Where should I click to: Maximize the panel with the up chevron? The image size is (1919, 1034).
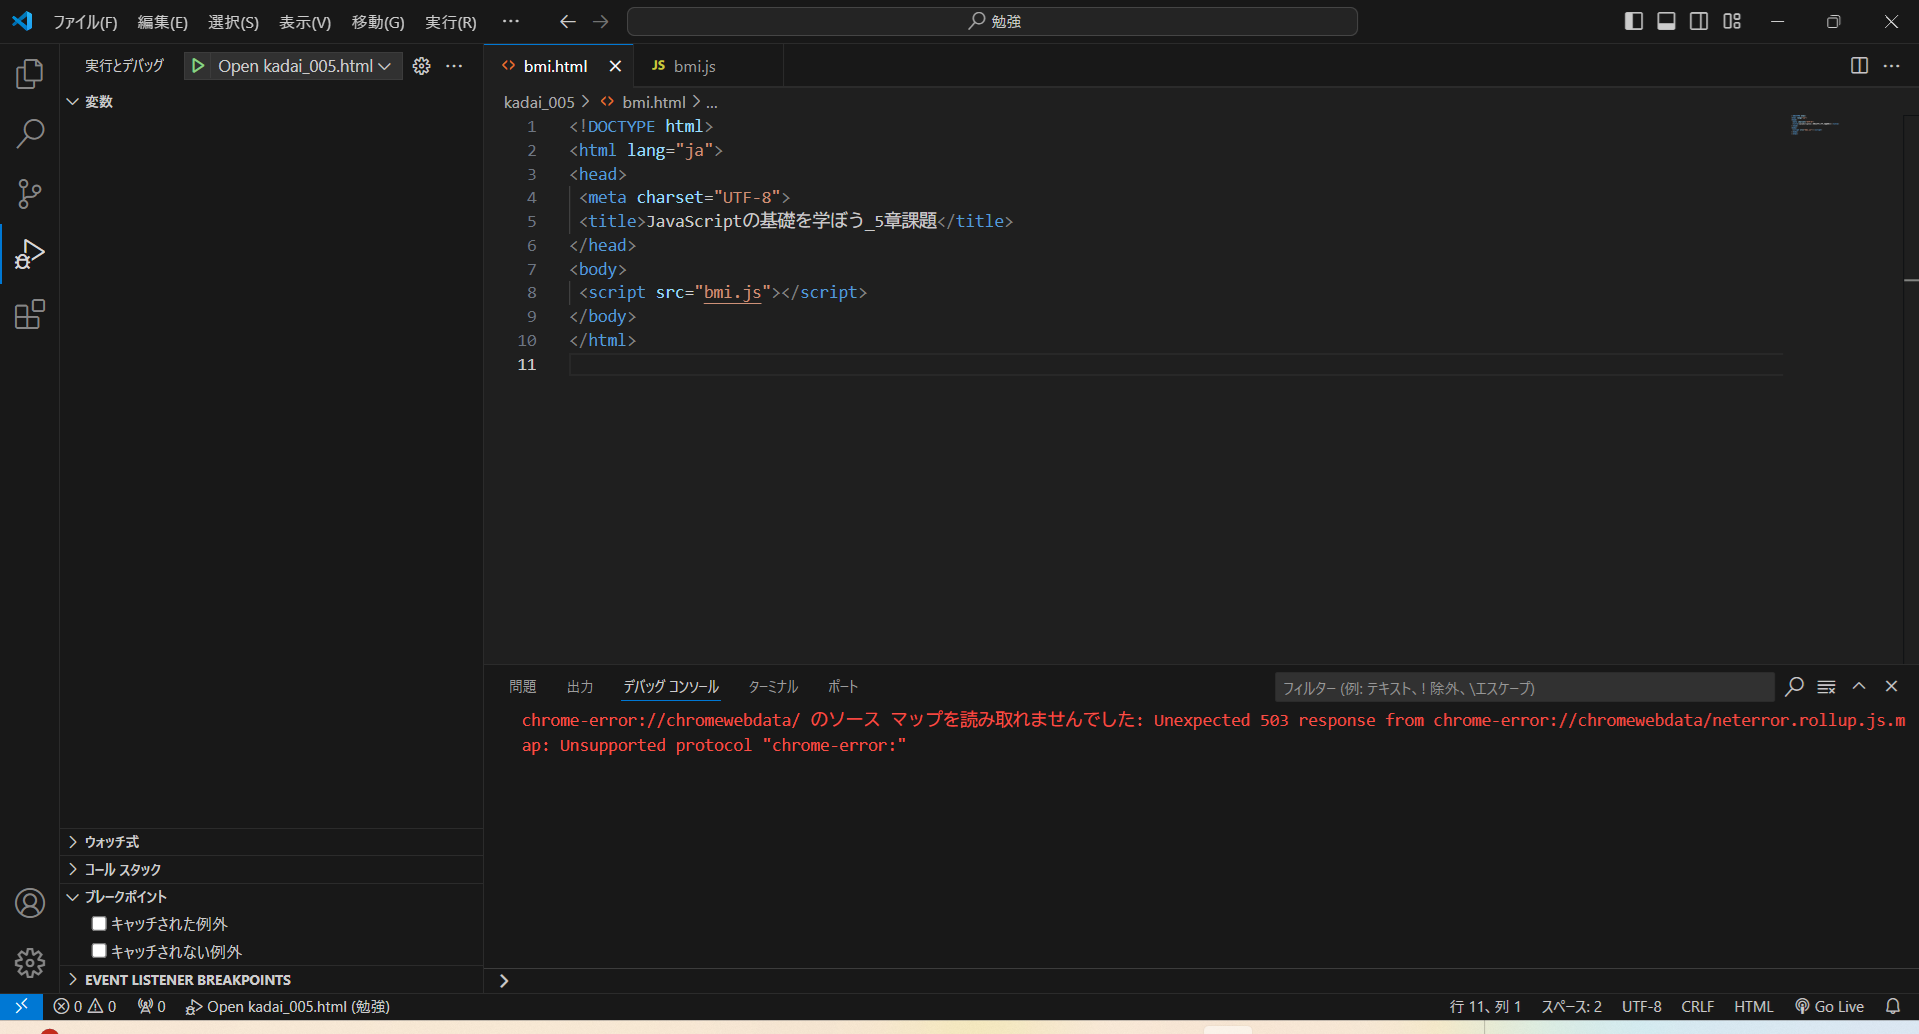pyautogui.click(x=1859, y=687)
